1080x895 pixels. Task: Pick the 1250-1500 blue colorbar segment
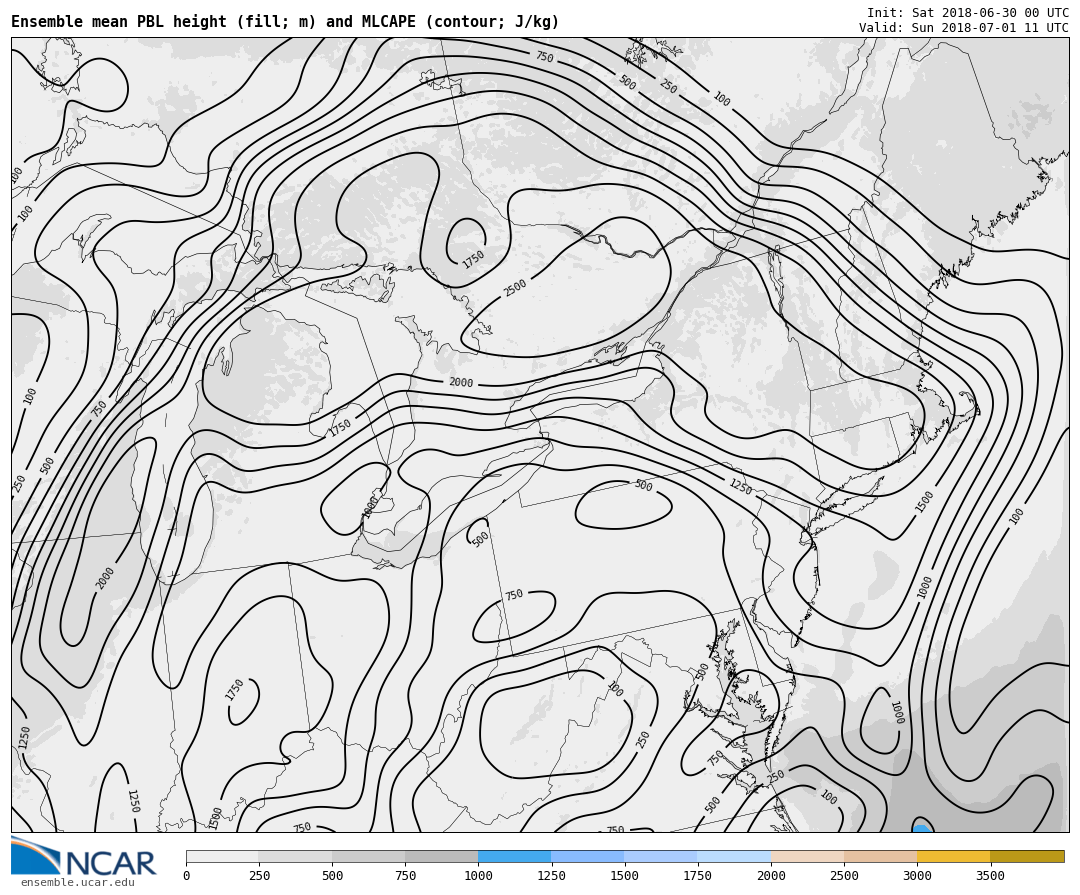[x=588, y=856]
